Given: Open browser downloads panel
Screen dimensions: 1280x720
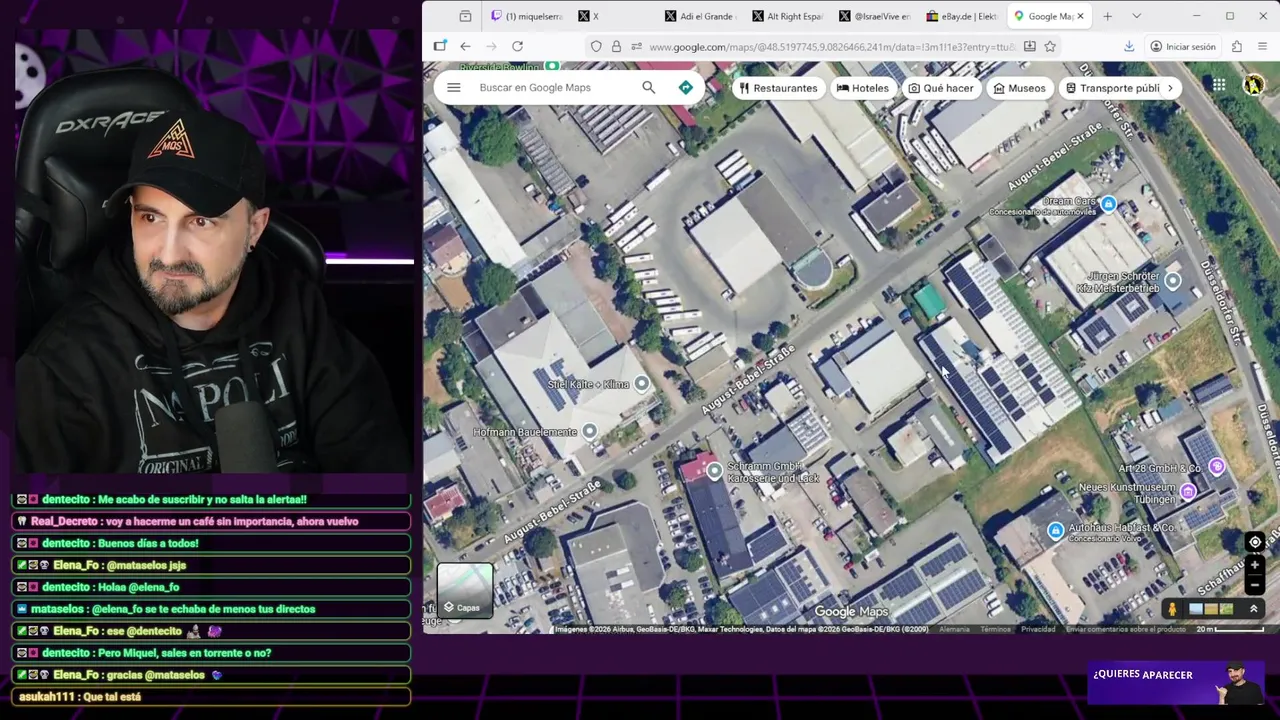Looking at the screenshot, I should [1129, 46].
